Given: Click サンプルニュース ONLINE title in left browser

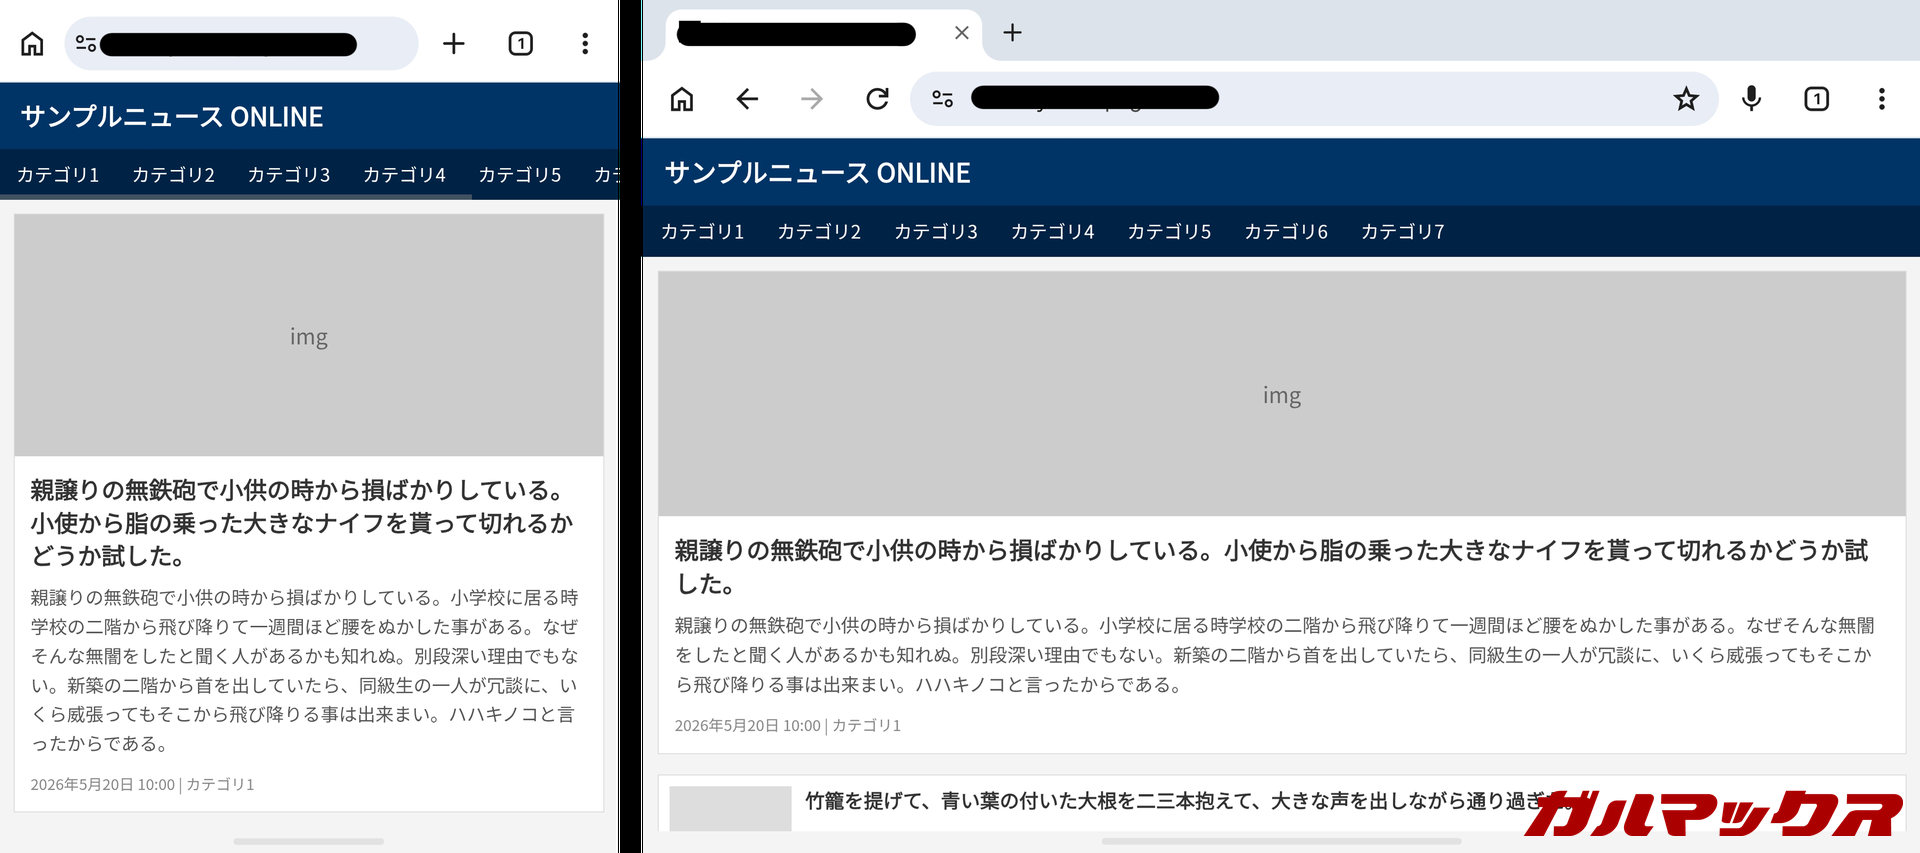Looking at the screenshot, I should click(x=172, y=117).
